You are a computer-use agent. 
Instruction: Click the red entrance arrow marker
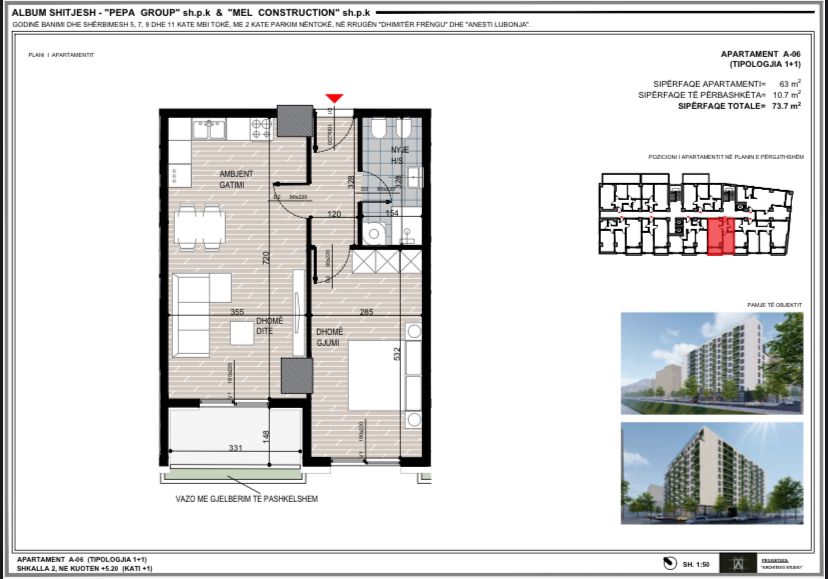pos(335,98)
